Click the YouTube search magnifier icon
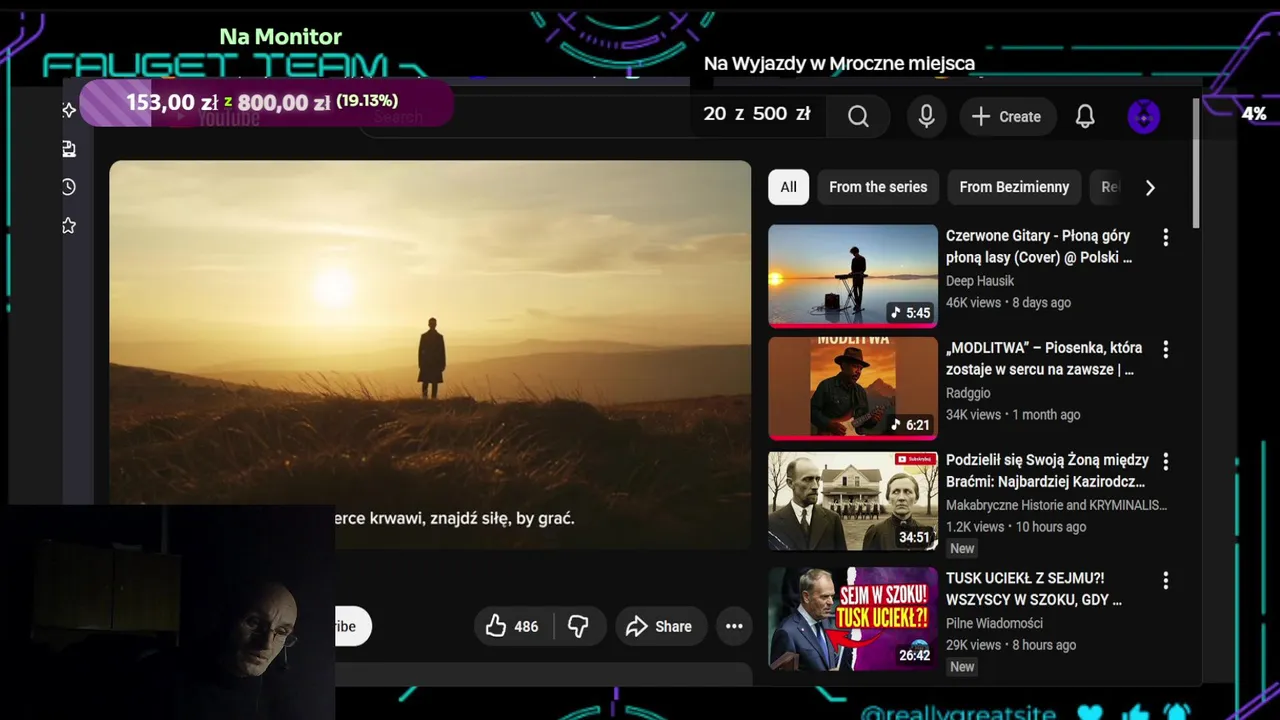 coord(858,117)
